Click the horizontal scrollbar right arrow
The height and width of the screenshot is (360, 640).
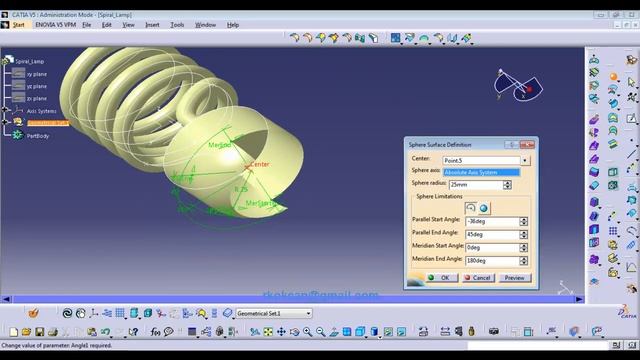point(579,299)
